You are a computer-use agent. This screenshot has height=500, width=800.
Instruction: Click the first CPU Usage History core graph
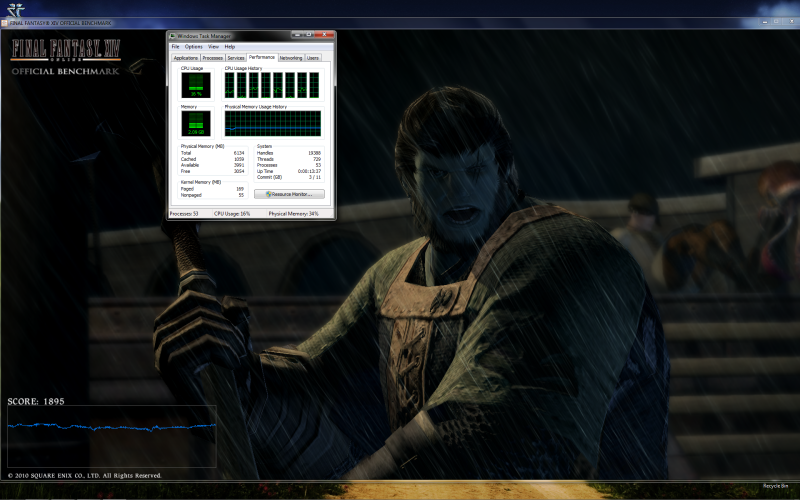[x=229, y=85]
